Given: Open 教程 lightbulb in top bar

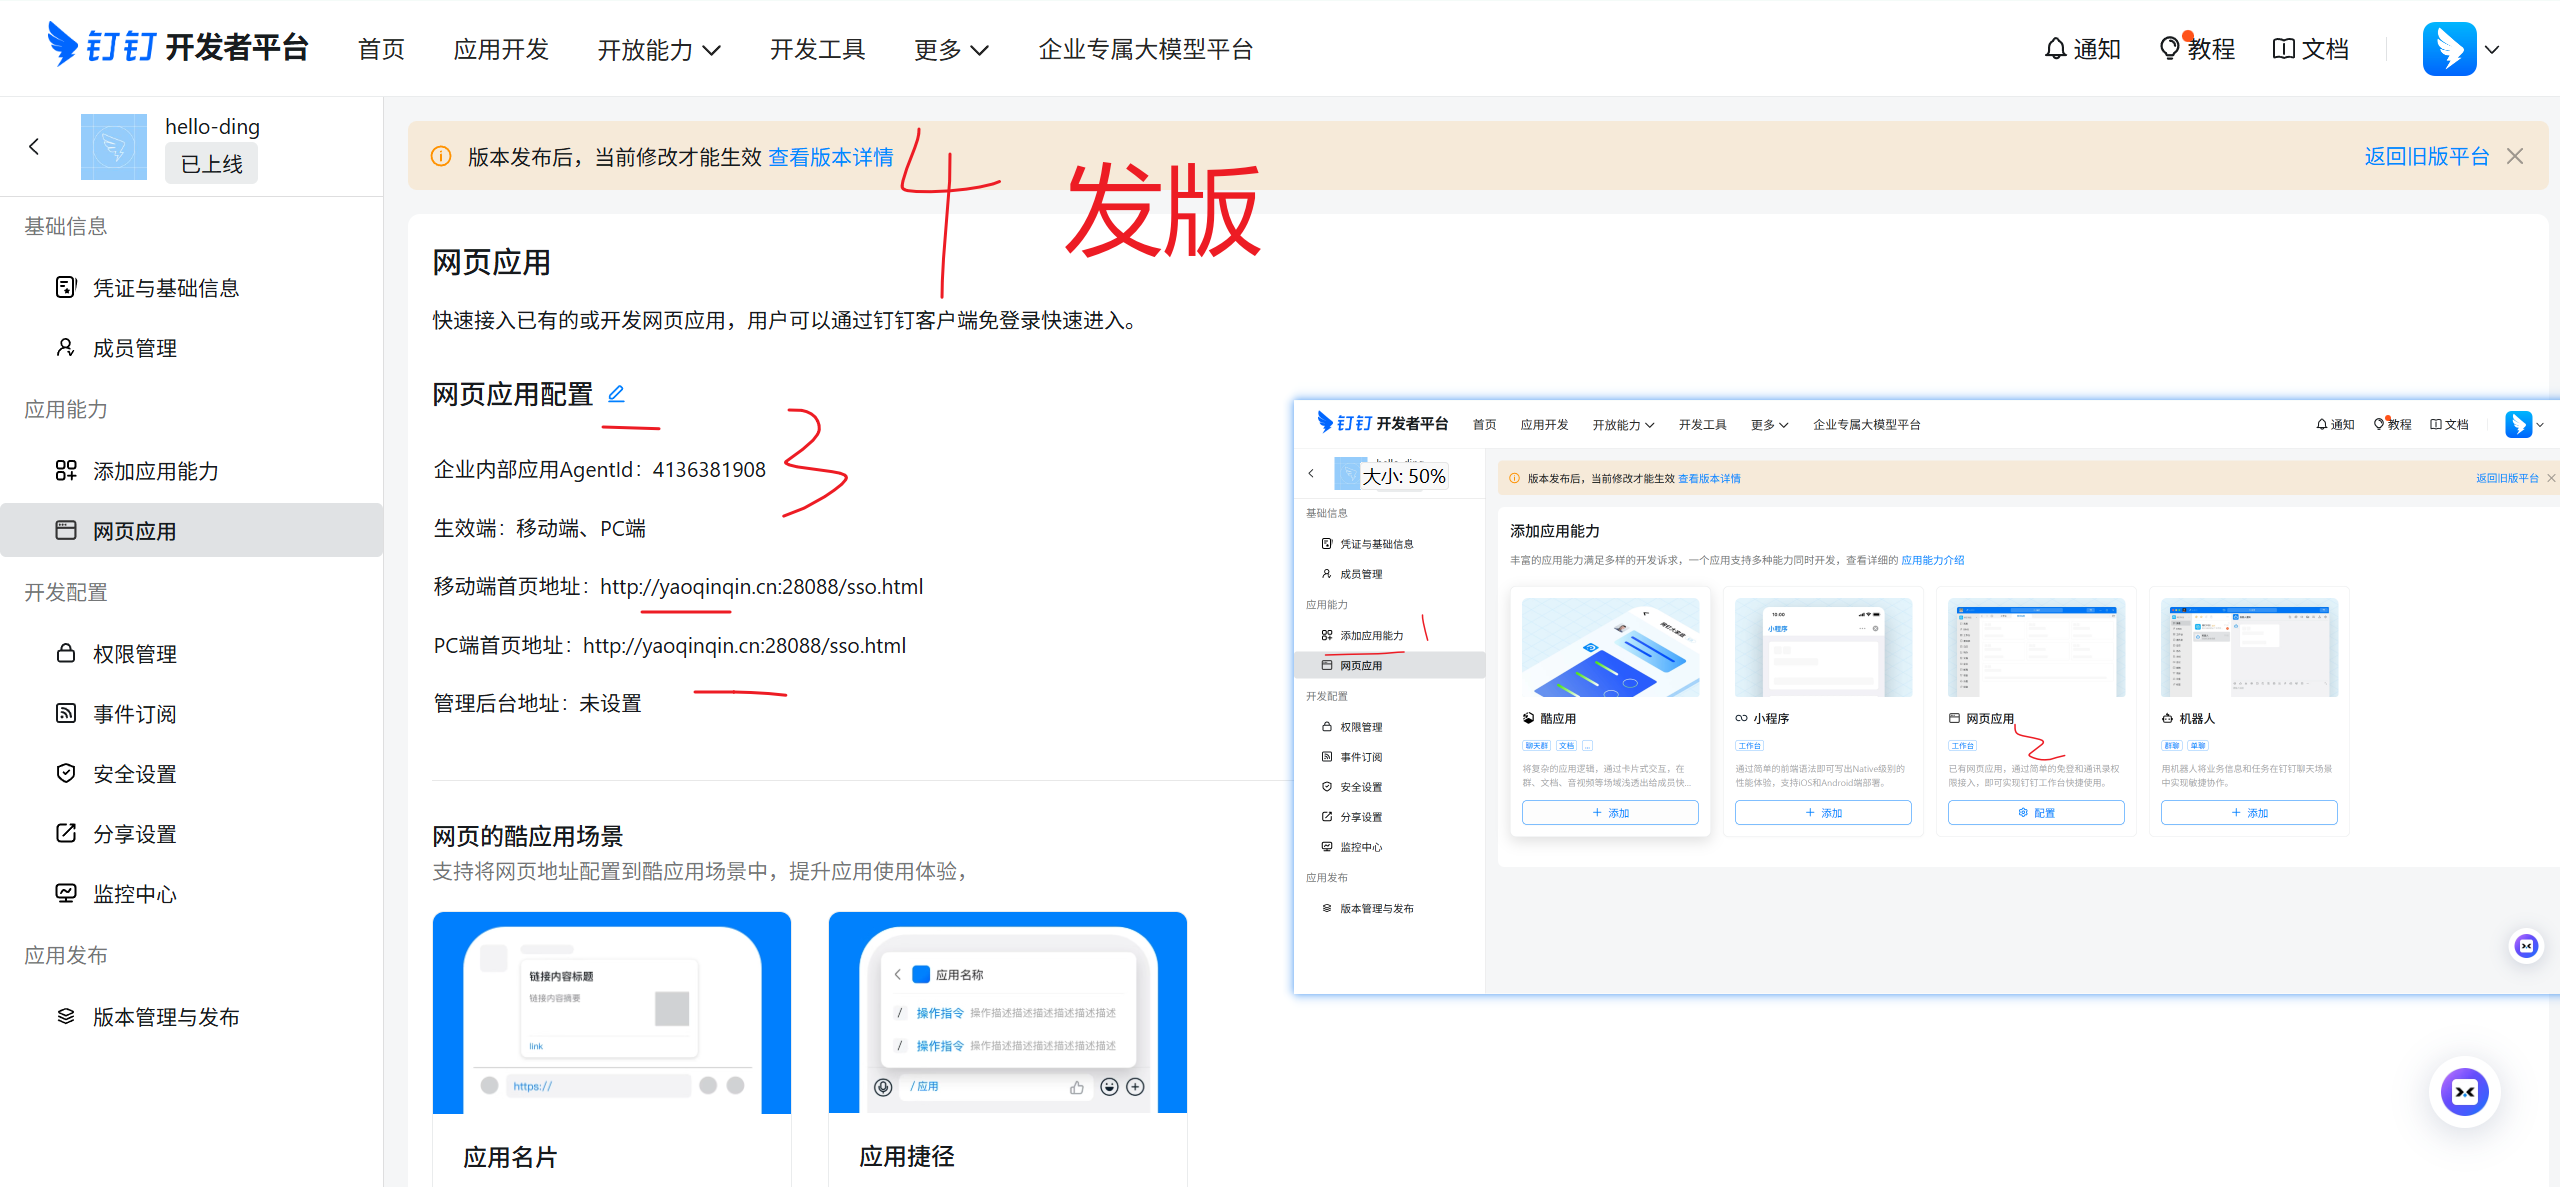Looking at the screenshot, I should (2197, 49).
